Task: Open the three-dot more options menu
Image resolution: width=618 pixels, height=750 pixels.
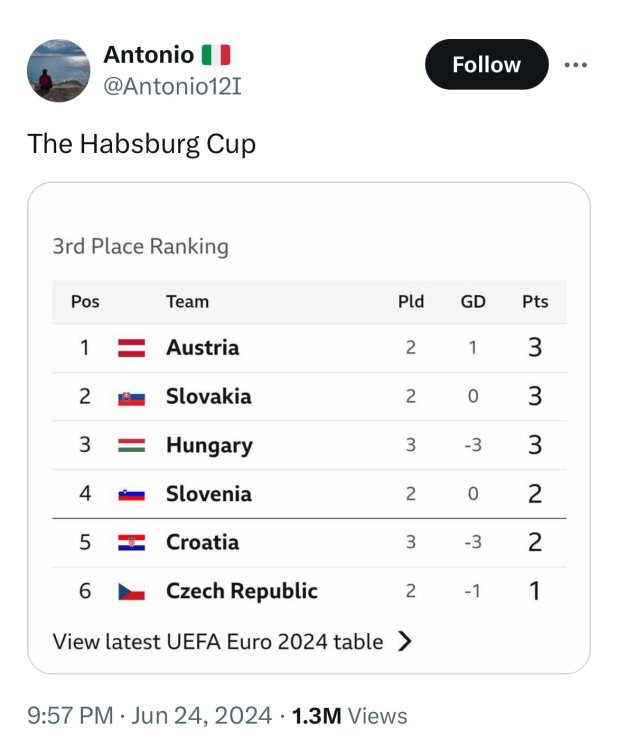Action: [x=575, y=65]
